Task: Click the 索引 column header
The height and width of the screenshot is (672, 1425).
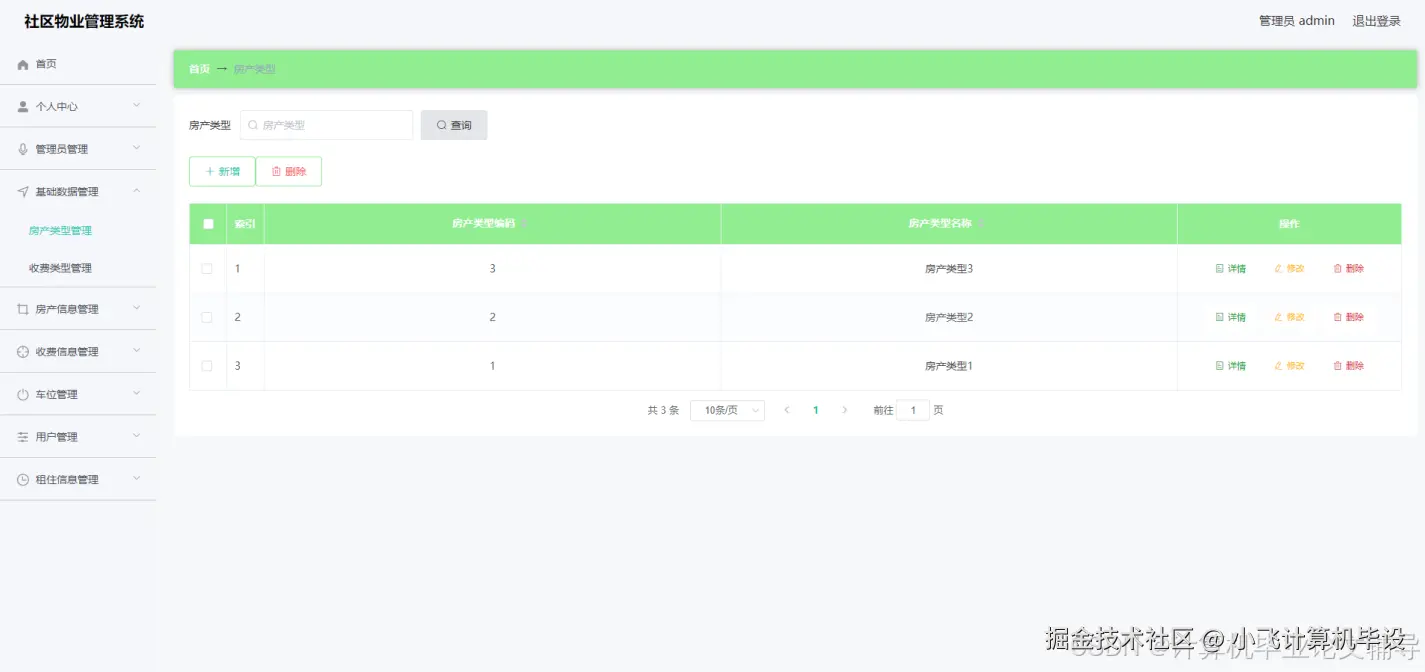Action: [245, 224]
